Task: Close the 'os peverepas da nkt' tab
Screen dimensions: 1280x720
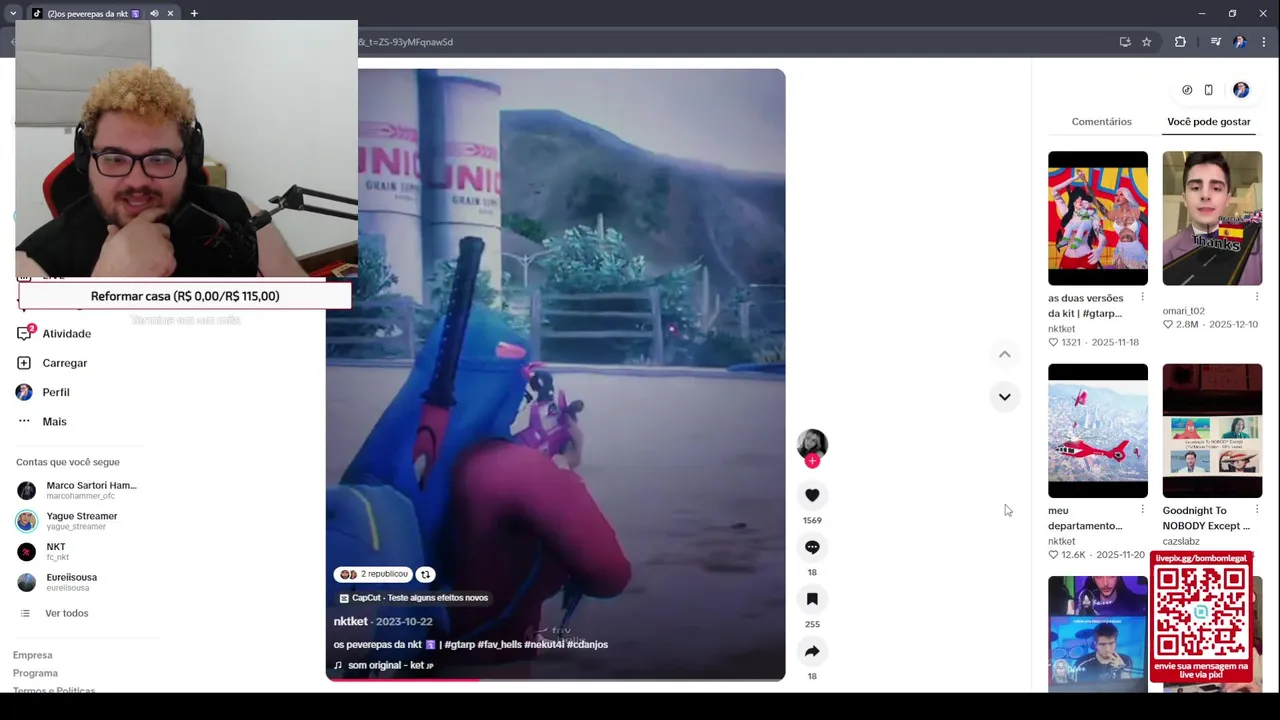Action: click(170, 14)
